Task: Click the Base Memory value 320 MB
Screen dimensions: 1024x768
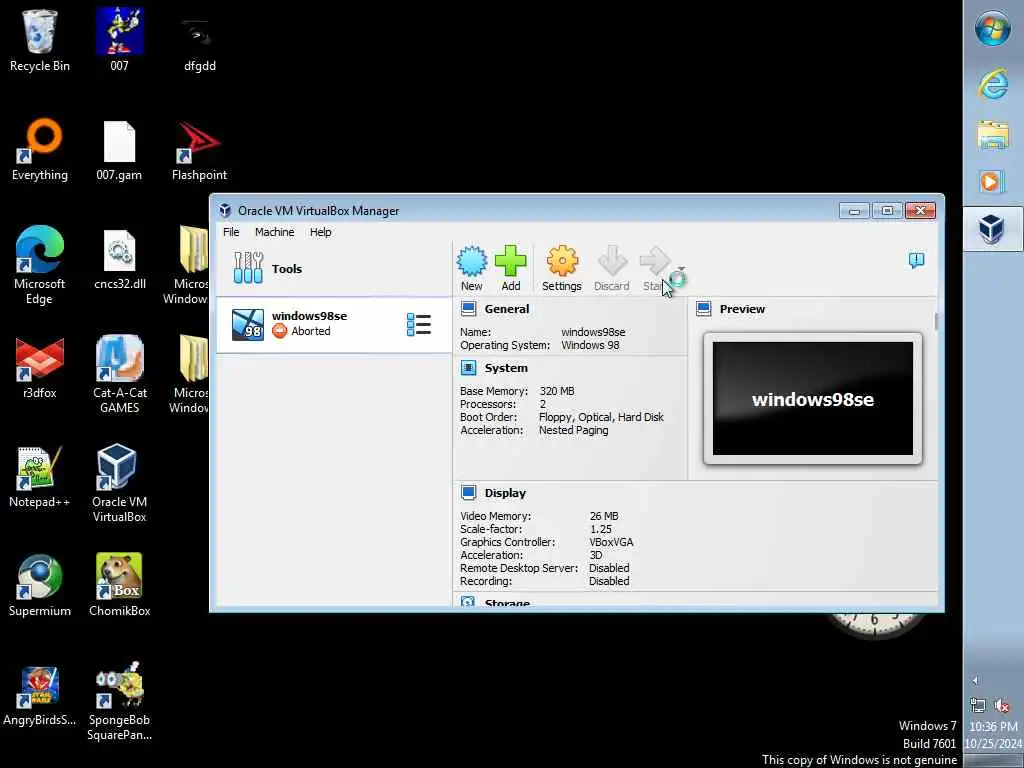Action: coord(557,391)
